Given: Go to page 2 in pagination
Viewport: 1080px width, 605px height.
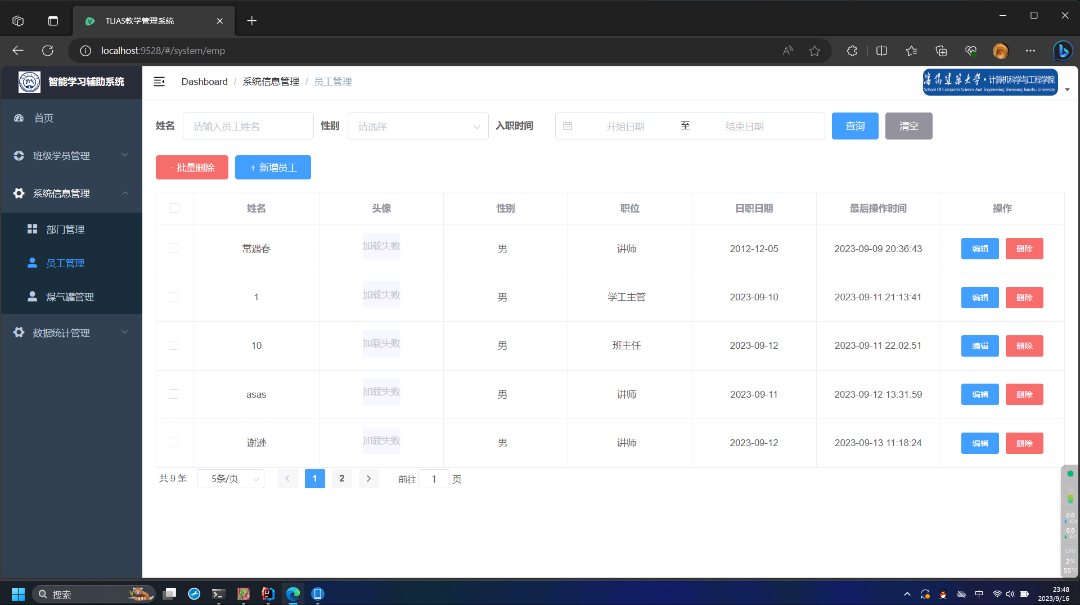Looking at the screenshot, I should 342,479.
